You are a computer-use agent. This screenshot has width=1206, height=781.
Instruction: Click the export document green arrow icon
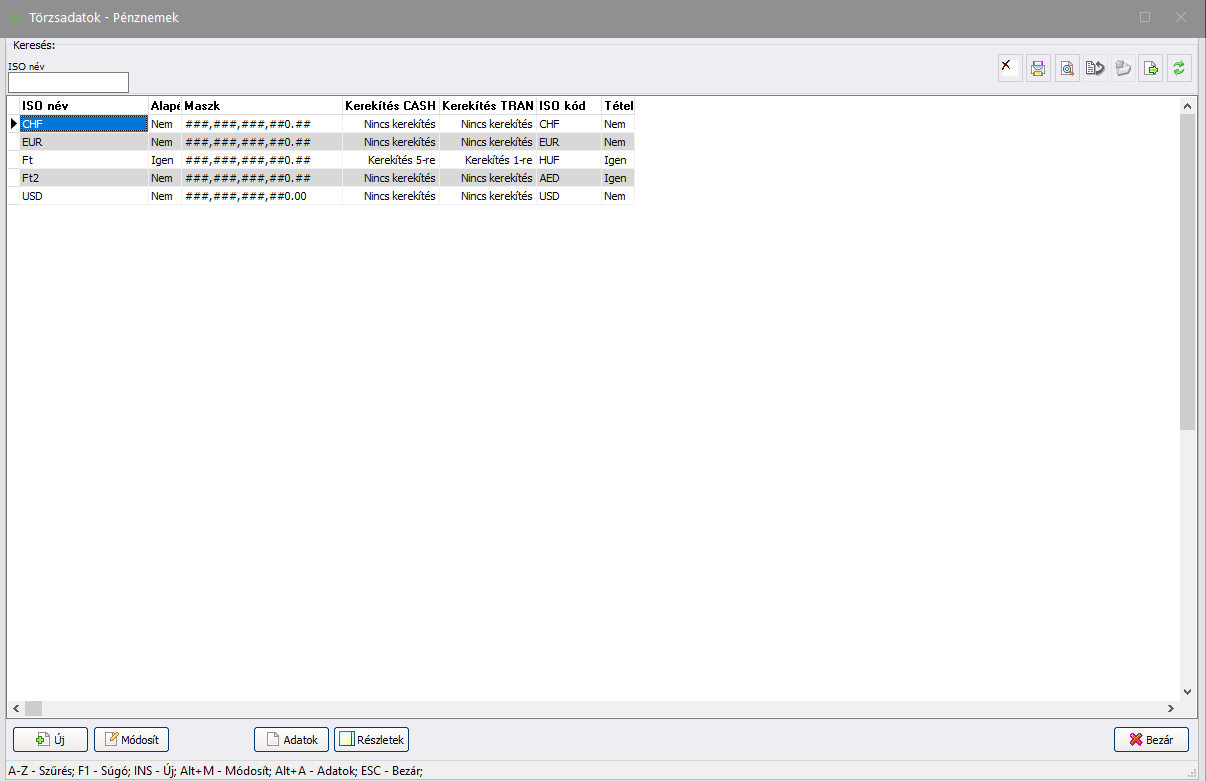click(1150, 68)
